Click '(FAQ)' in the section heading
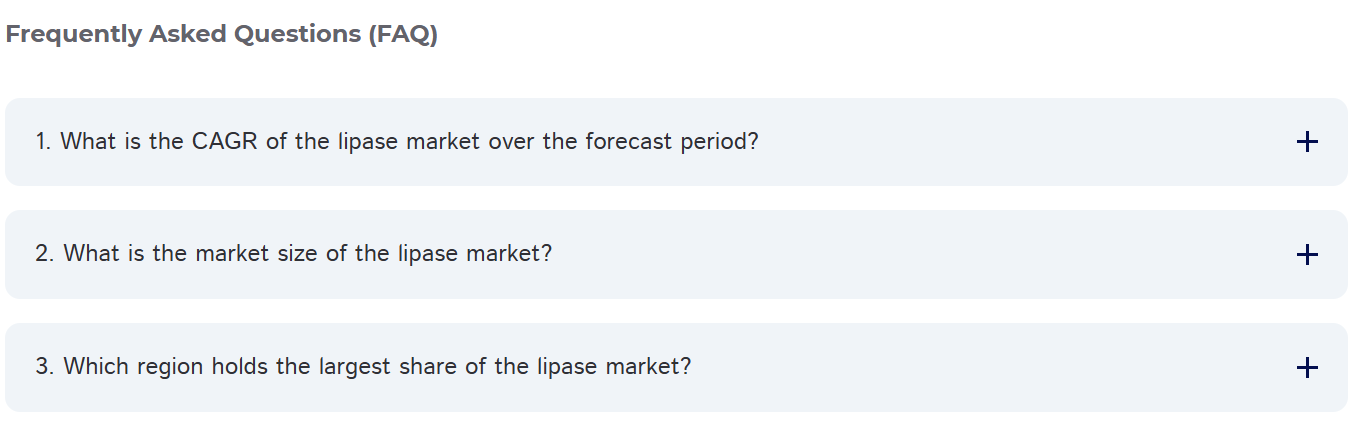Screen dimensions: 1365x430 403,34
